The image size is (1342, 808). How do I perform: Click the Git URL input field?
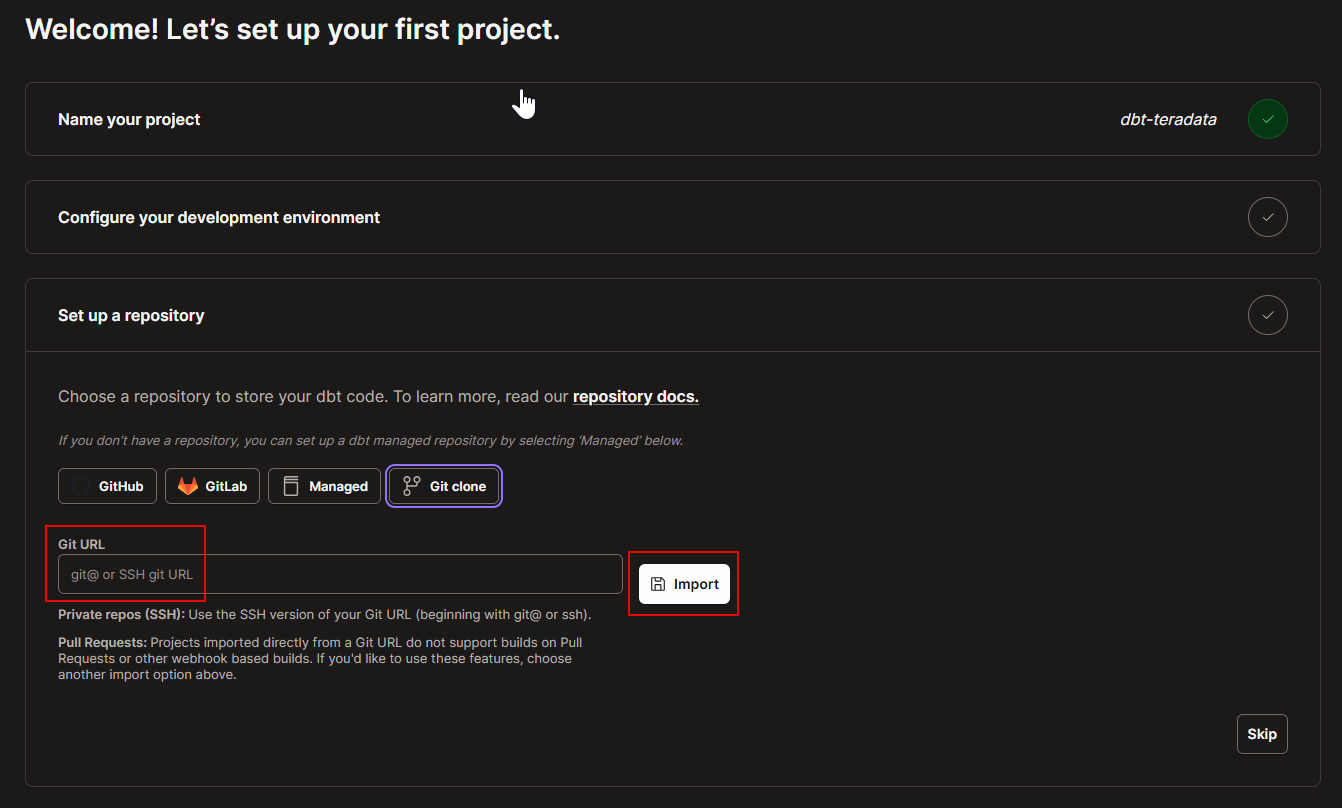point(340,574)
